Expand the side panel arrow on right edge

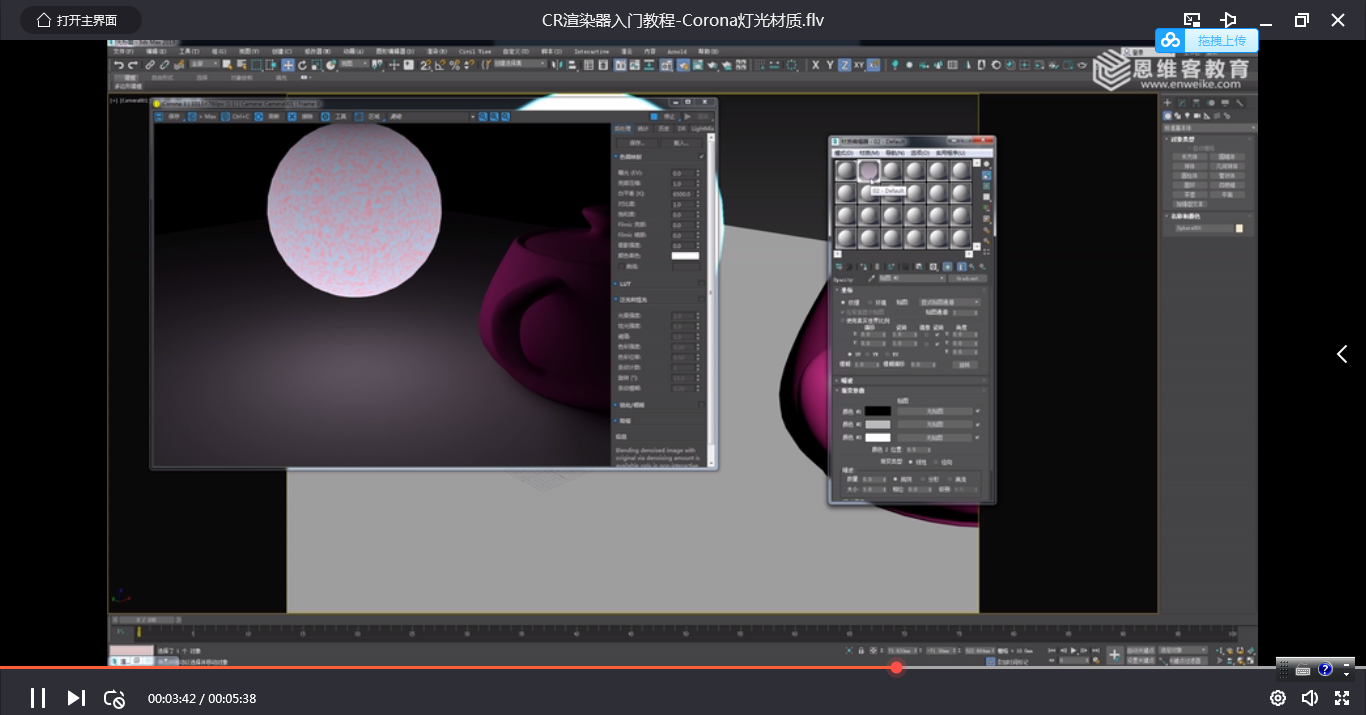(1342, 354)
